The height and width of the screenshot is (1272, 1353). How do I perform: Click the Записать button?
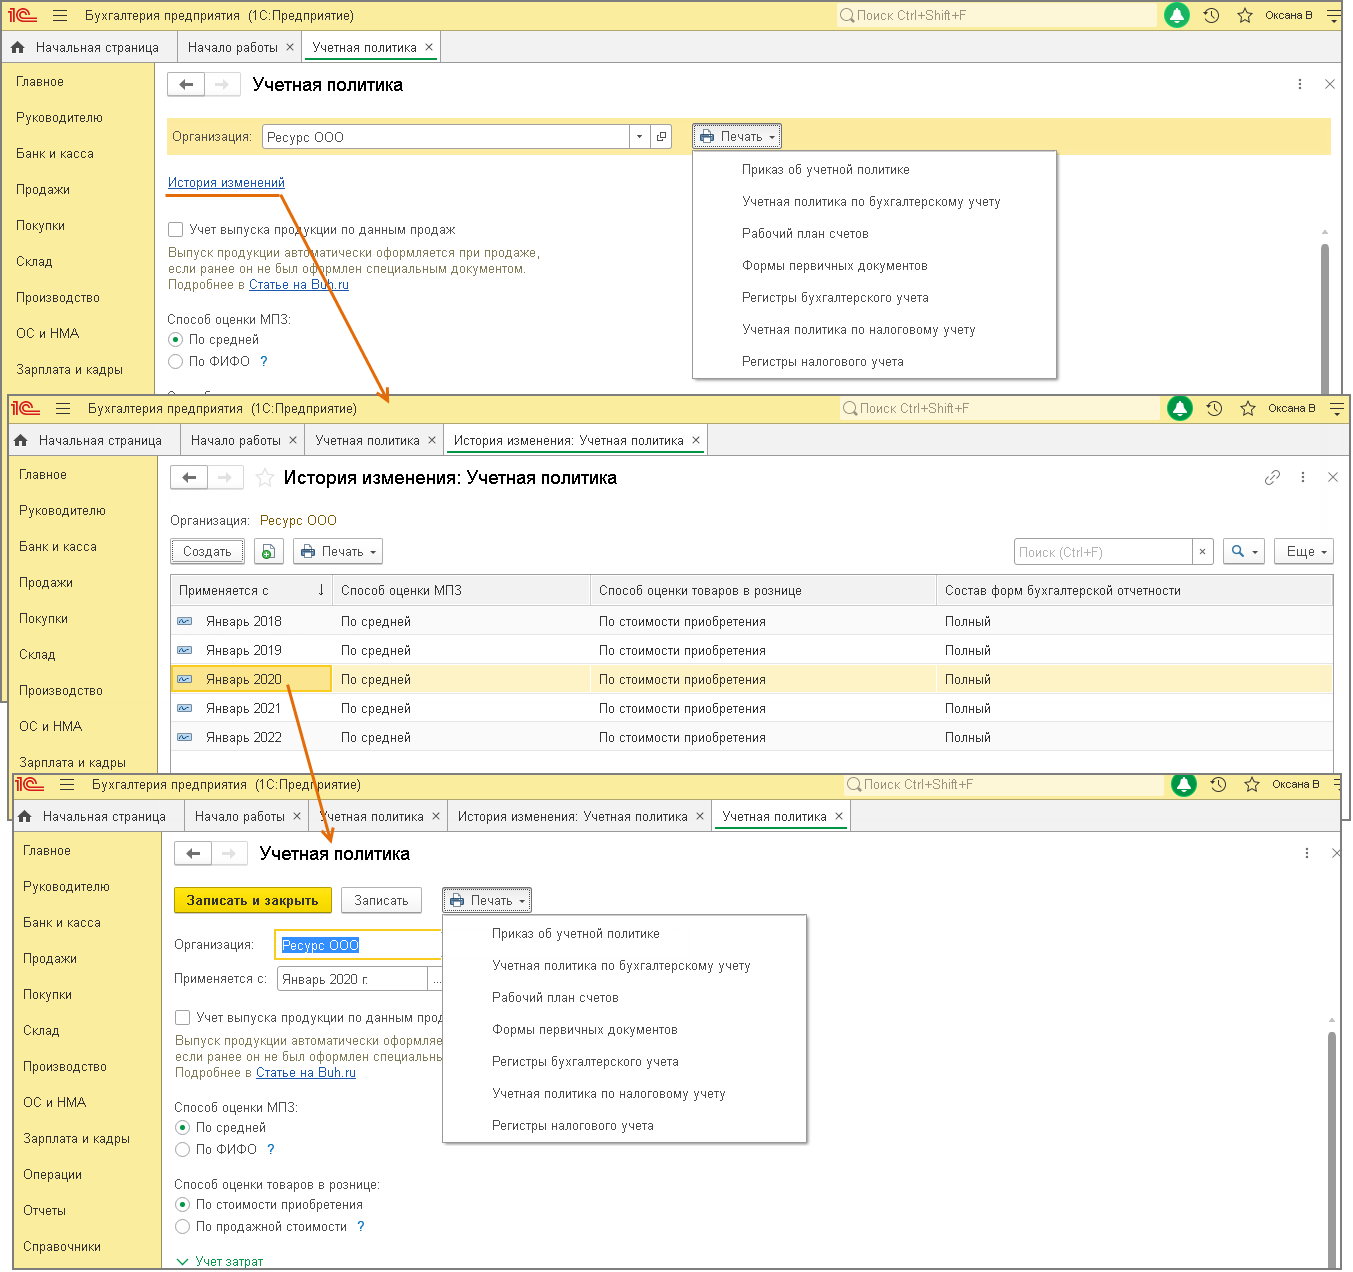pos(381,901)
